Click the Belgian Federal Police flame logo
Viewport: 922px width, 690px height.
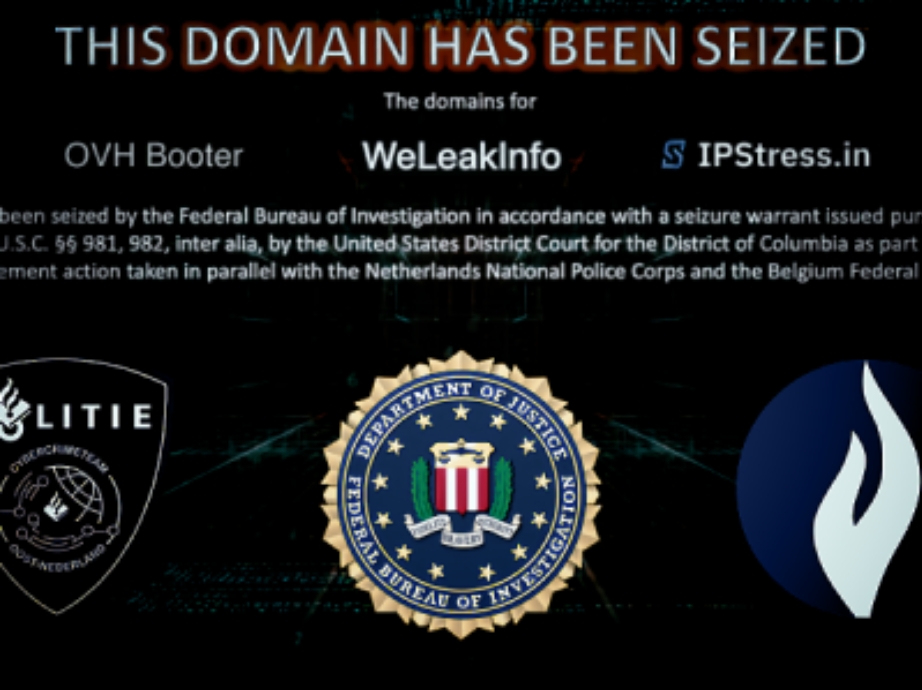click(x=830, y=489)
